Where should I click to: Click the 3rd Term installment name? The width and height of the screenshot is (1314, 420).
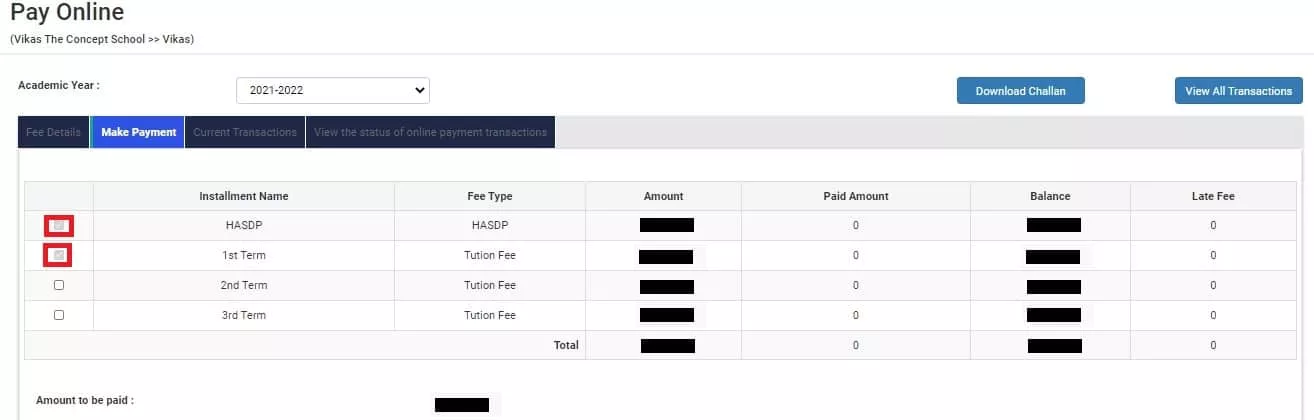[x=244, y=315]
